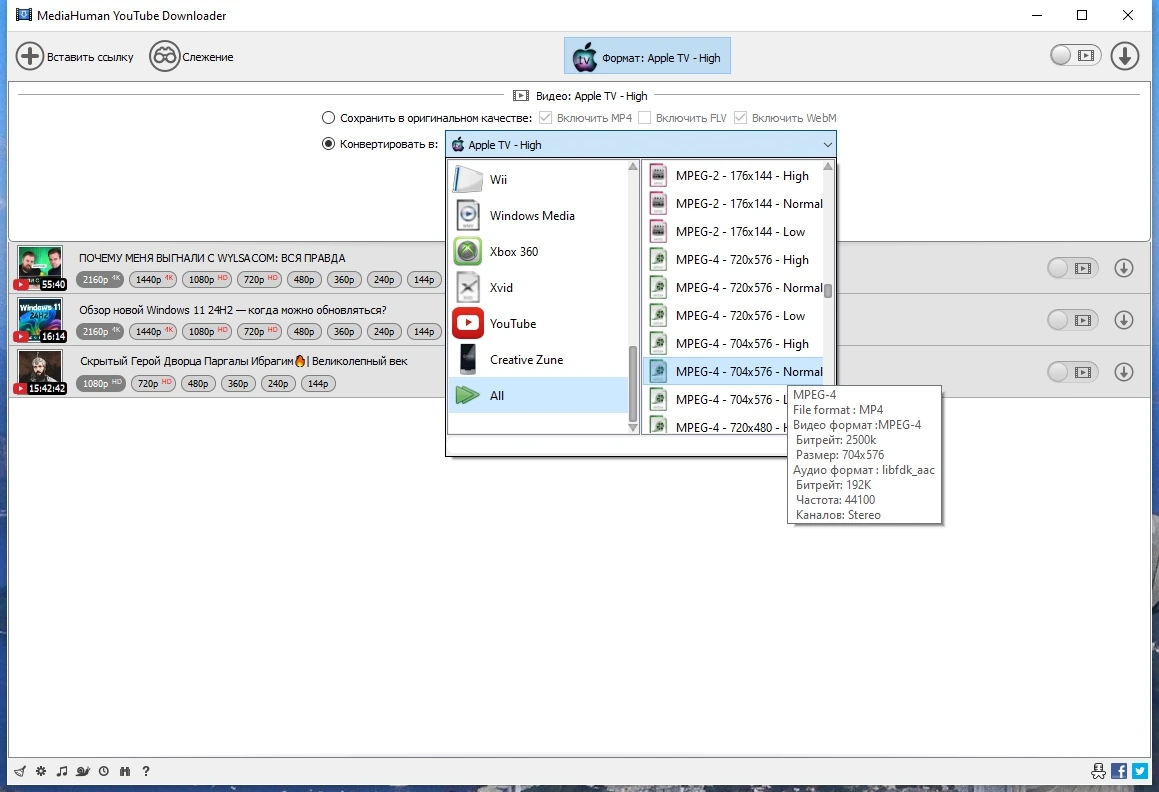Toggle the 'Включить WebM' checkbox
The height and width of the screenshot is (792, 1159).
tap(741, 118)
